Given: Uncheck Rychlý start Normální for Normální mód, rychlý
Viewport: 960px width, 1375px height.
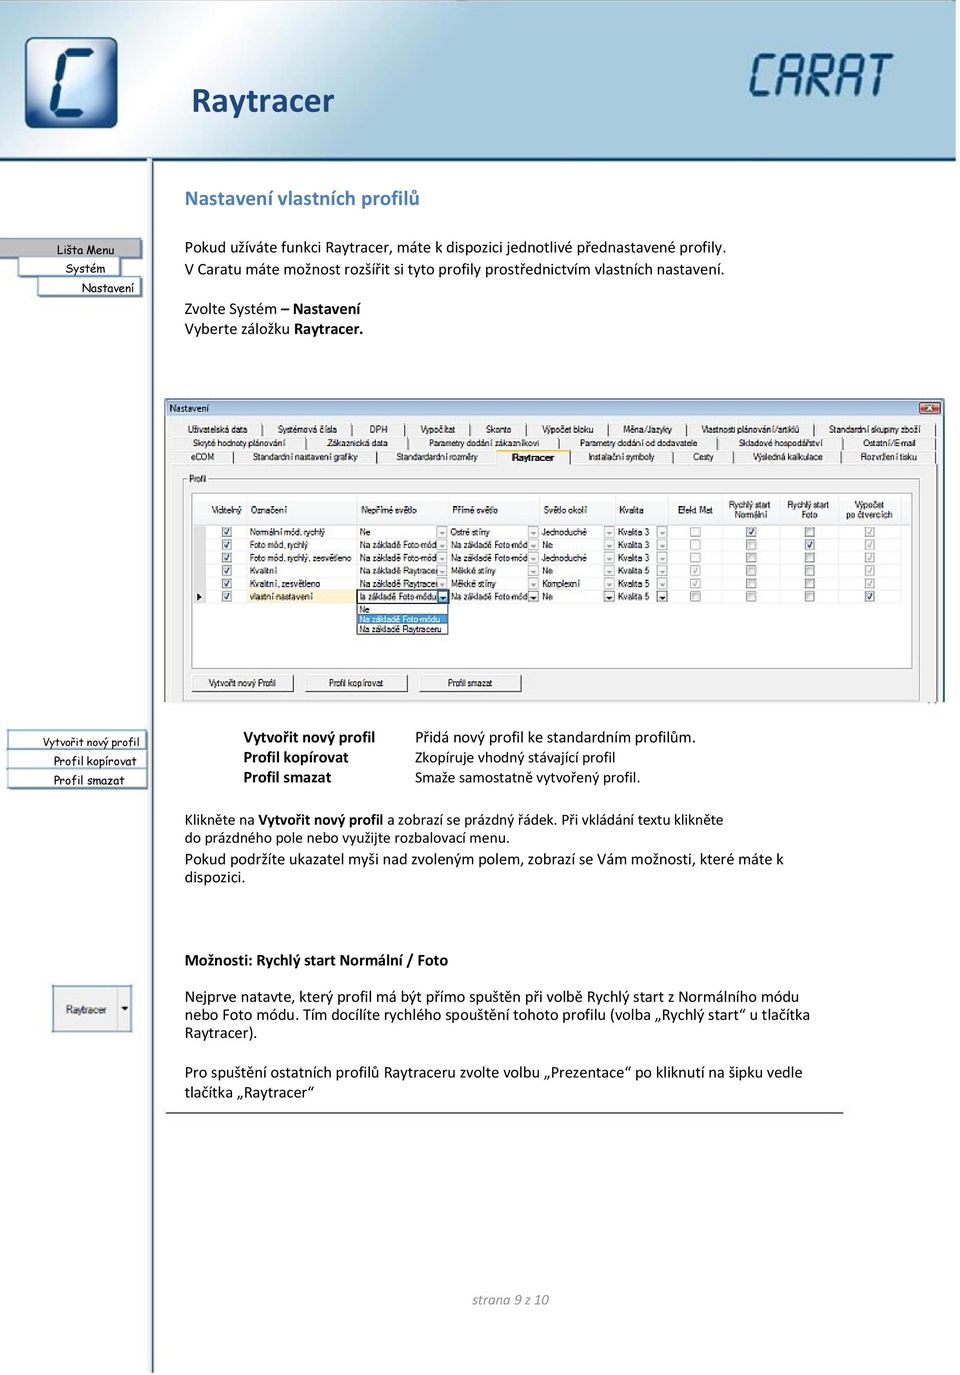Looking at the screenshot, I should pyautogui.click(x=751, y=532).
